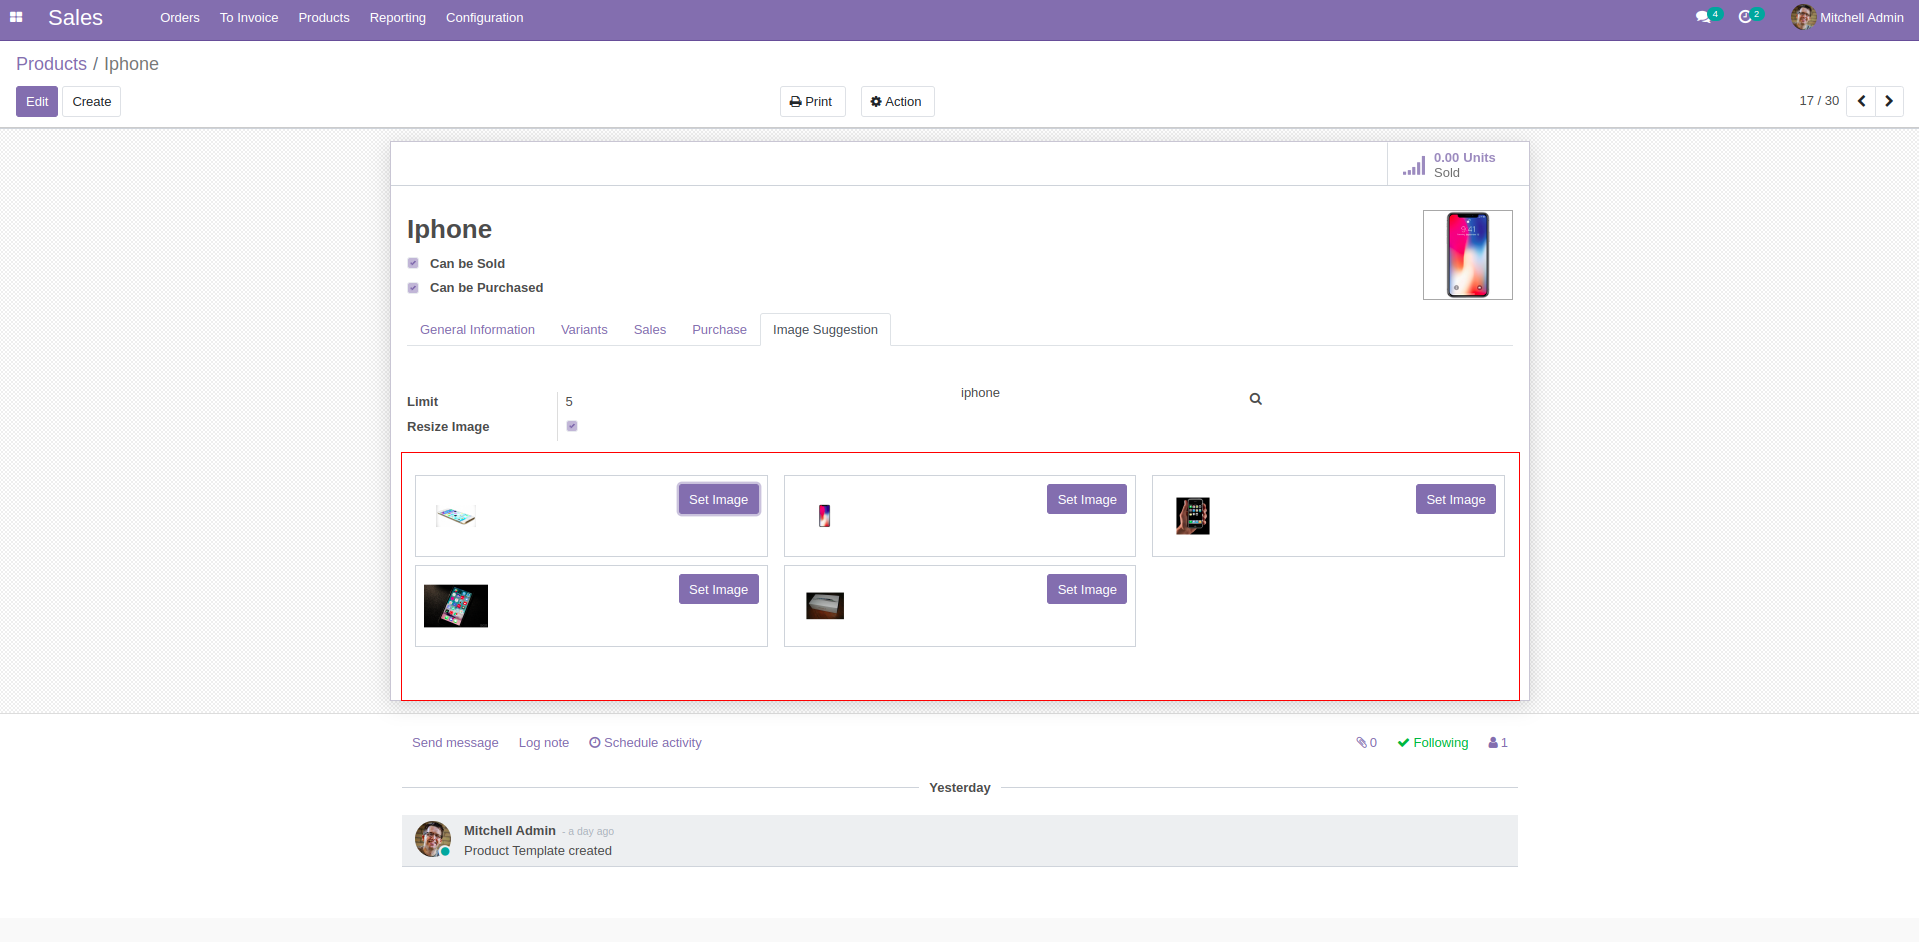Screen dimensions: 1919x942
Task: Open the Configuration menu
Action: (x=485, y=18)
